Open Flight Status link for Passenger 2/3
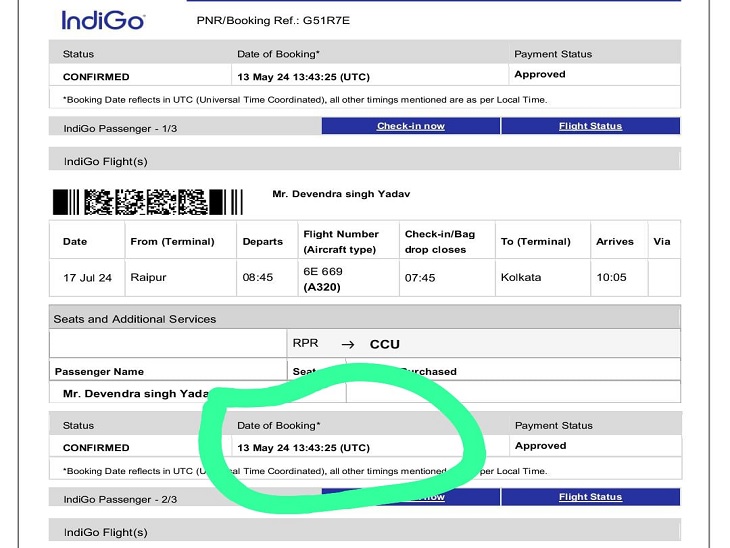The width and height of the screenshot is (730, 548). (x=590, y=497)
